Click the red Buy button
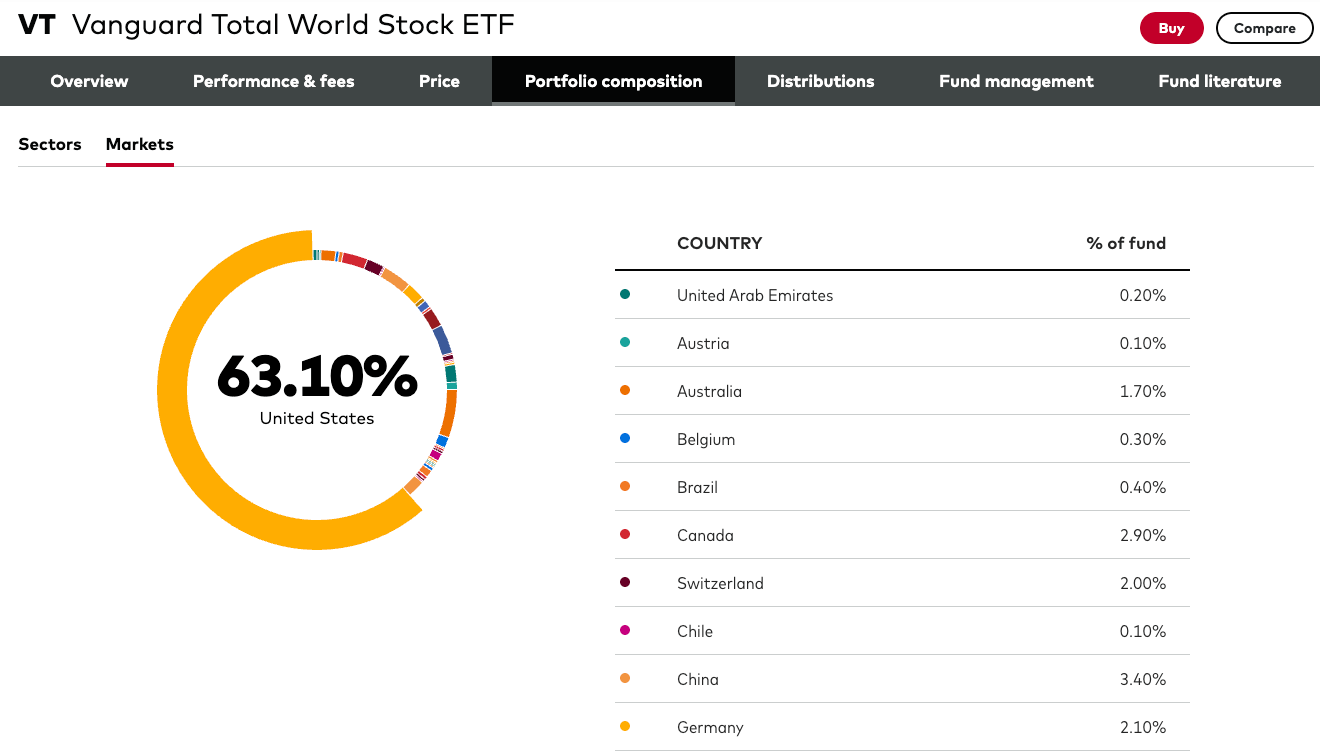The image size is (1320, 754). coord(1171,28)
